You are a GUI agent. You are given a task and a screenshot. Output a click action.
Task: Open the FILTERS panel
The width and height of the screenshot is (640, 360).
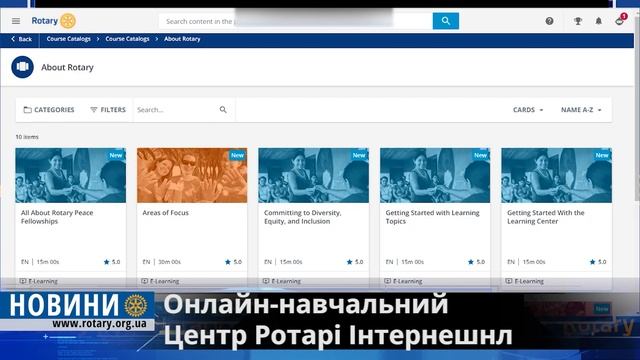[108, 110]
